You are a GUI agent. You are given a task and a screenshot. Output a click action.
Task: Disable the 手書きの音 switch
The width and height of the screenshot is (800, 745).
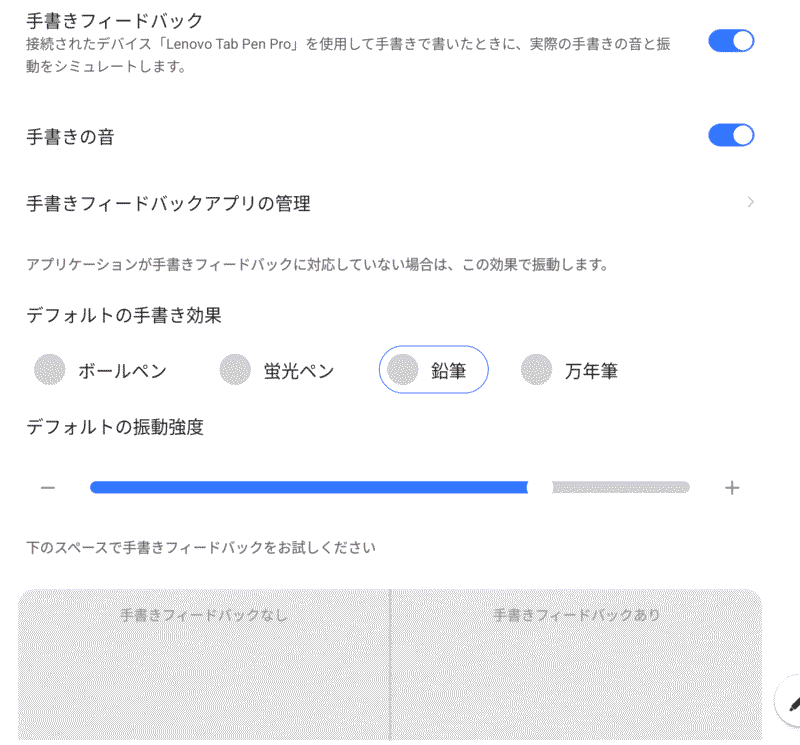(x=731, y=135)
